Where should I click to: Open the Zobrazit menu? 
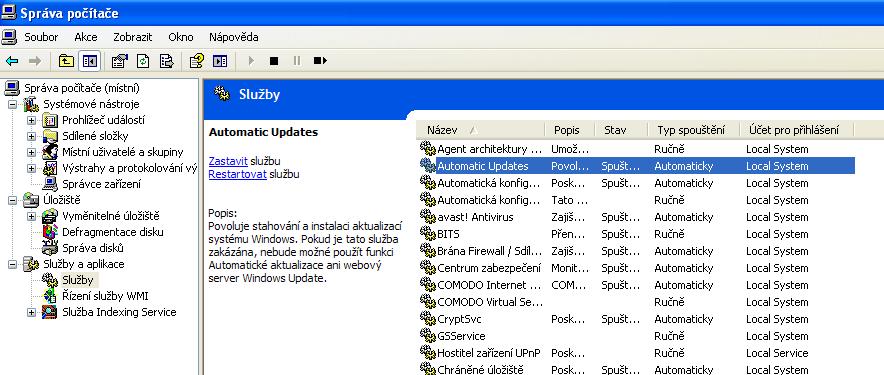132,37
